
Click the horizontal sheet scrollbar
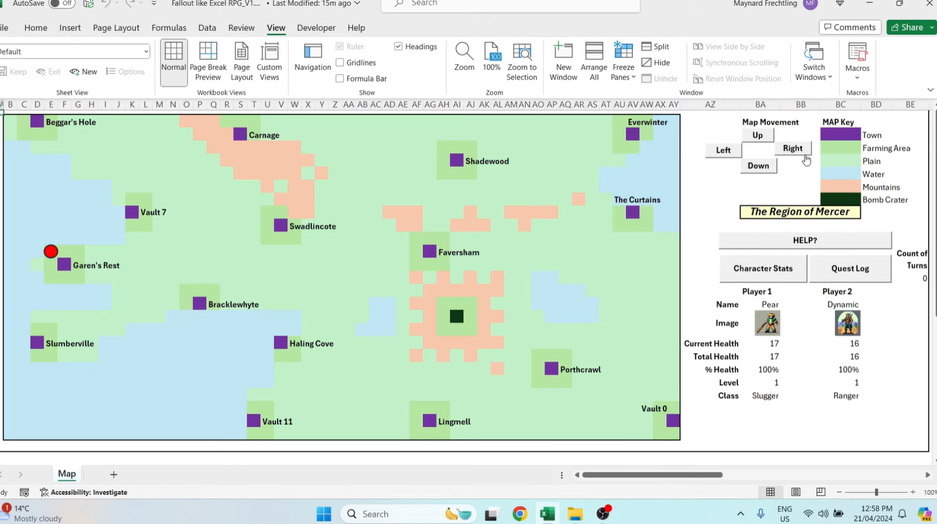(x=652, y=475)
